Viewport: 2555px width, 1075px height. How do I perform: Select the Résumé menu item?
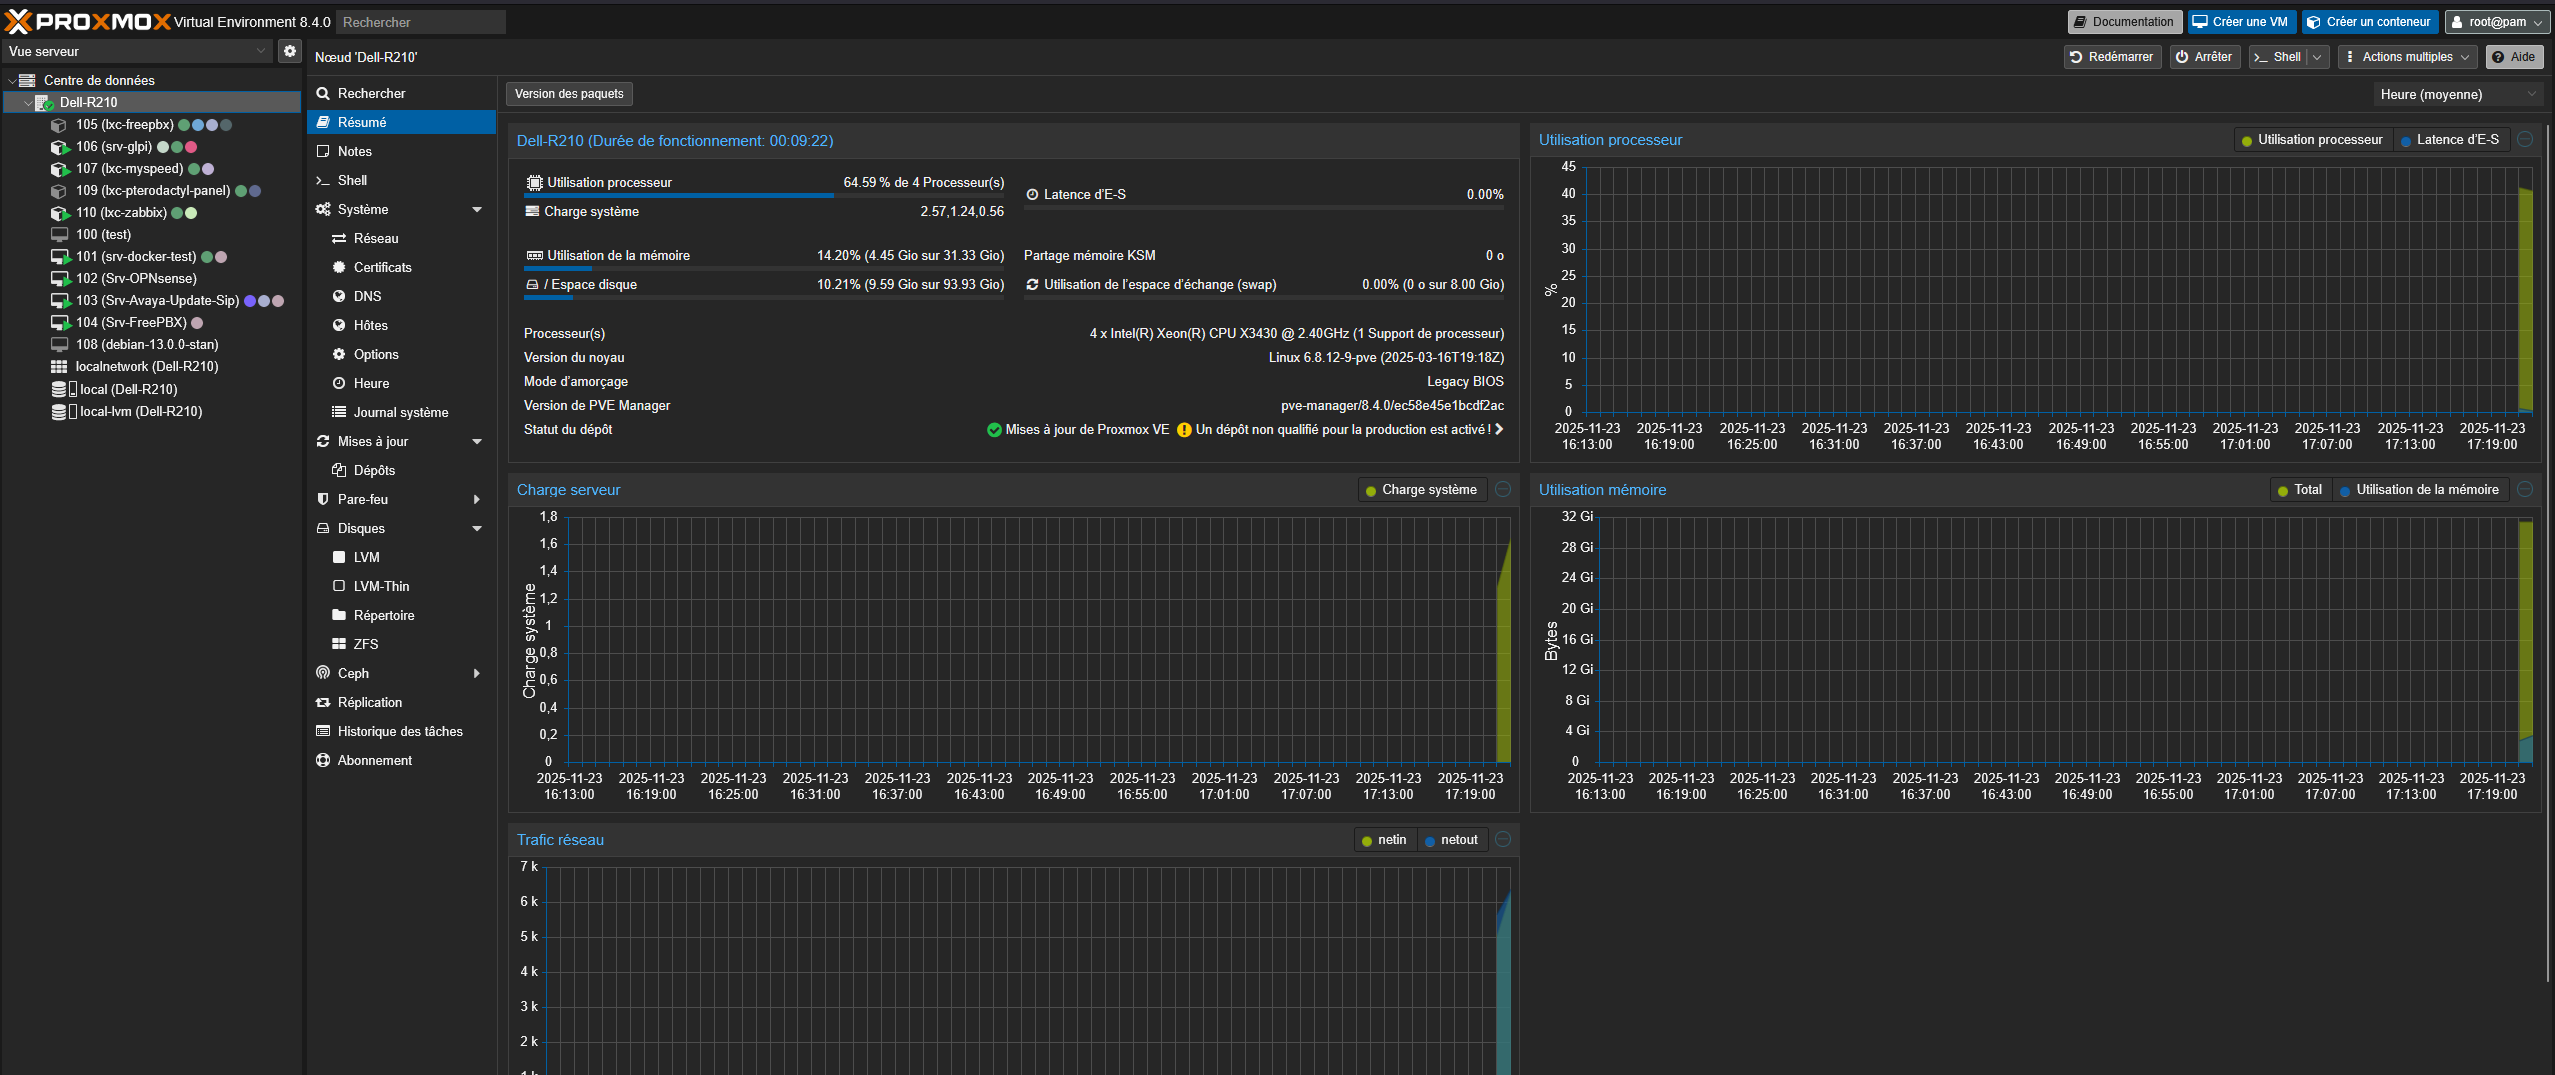click(402, 122)
